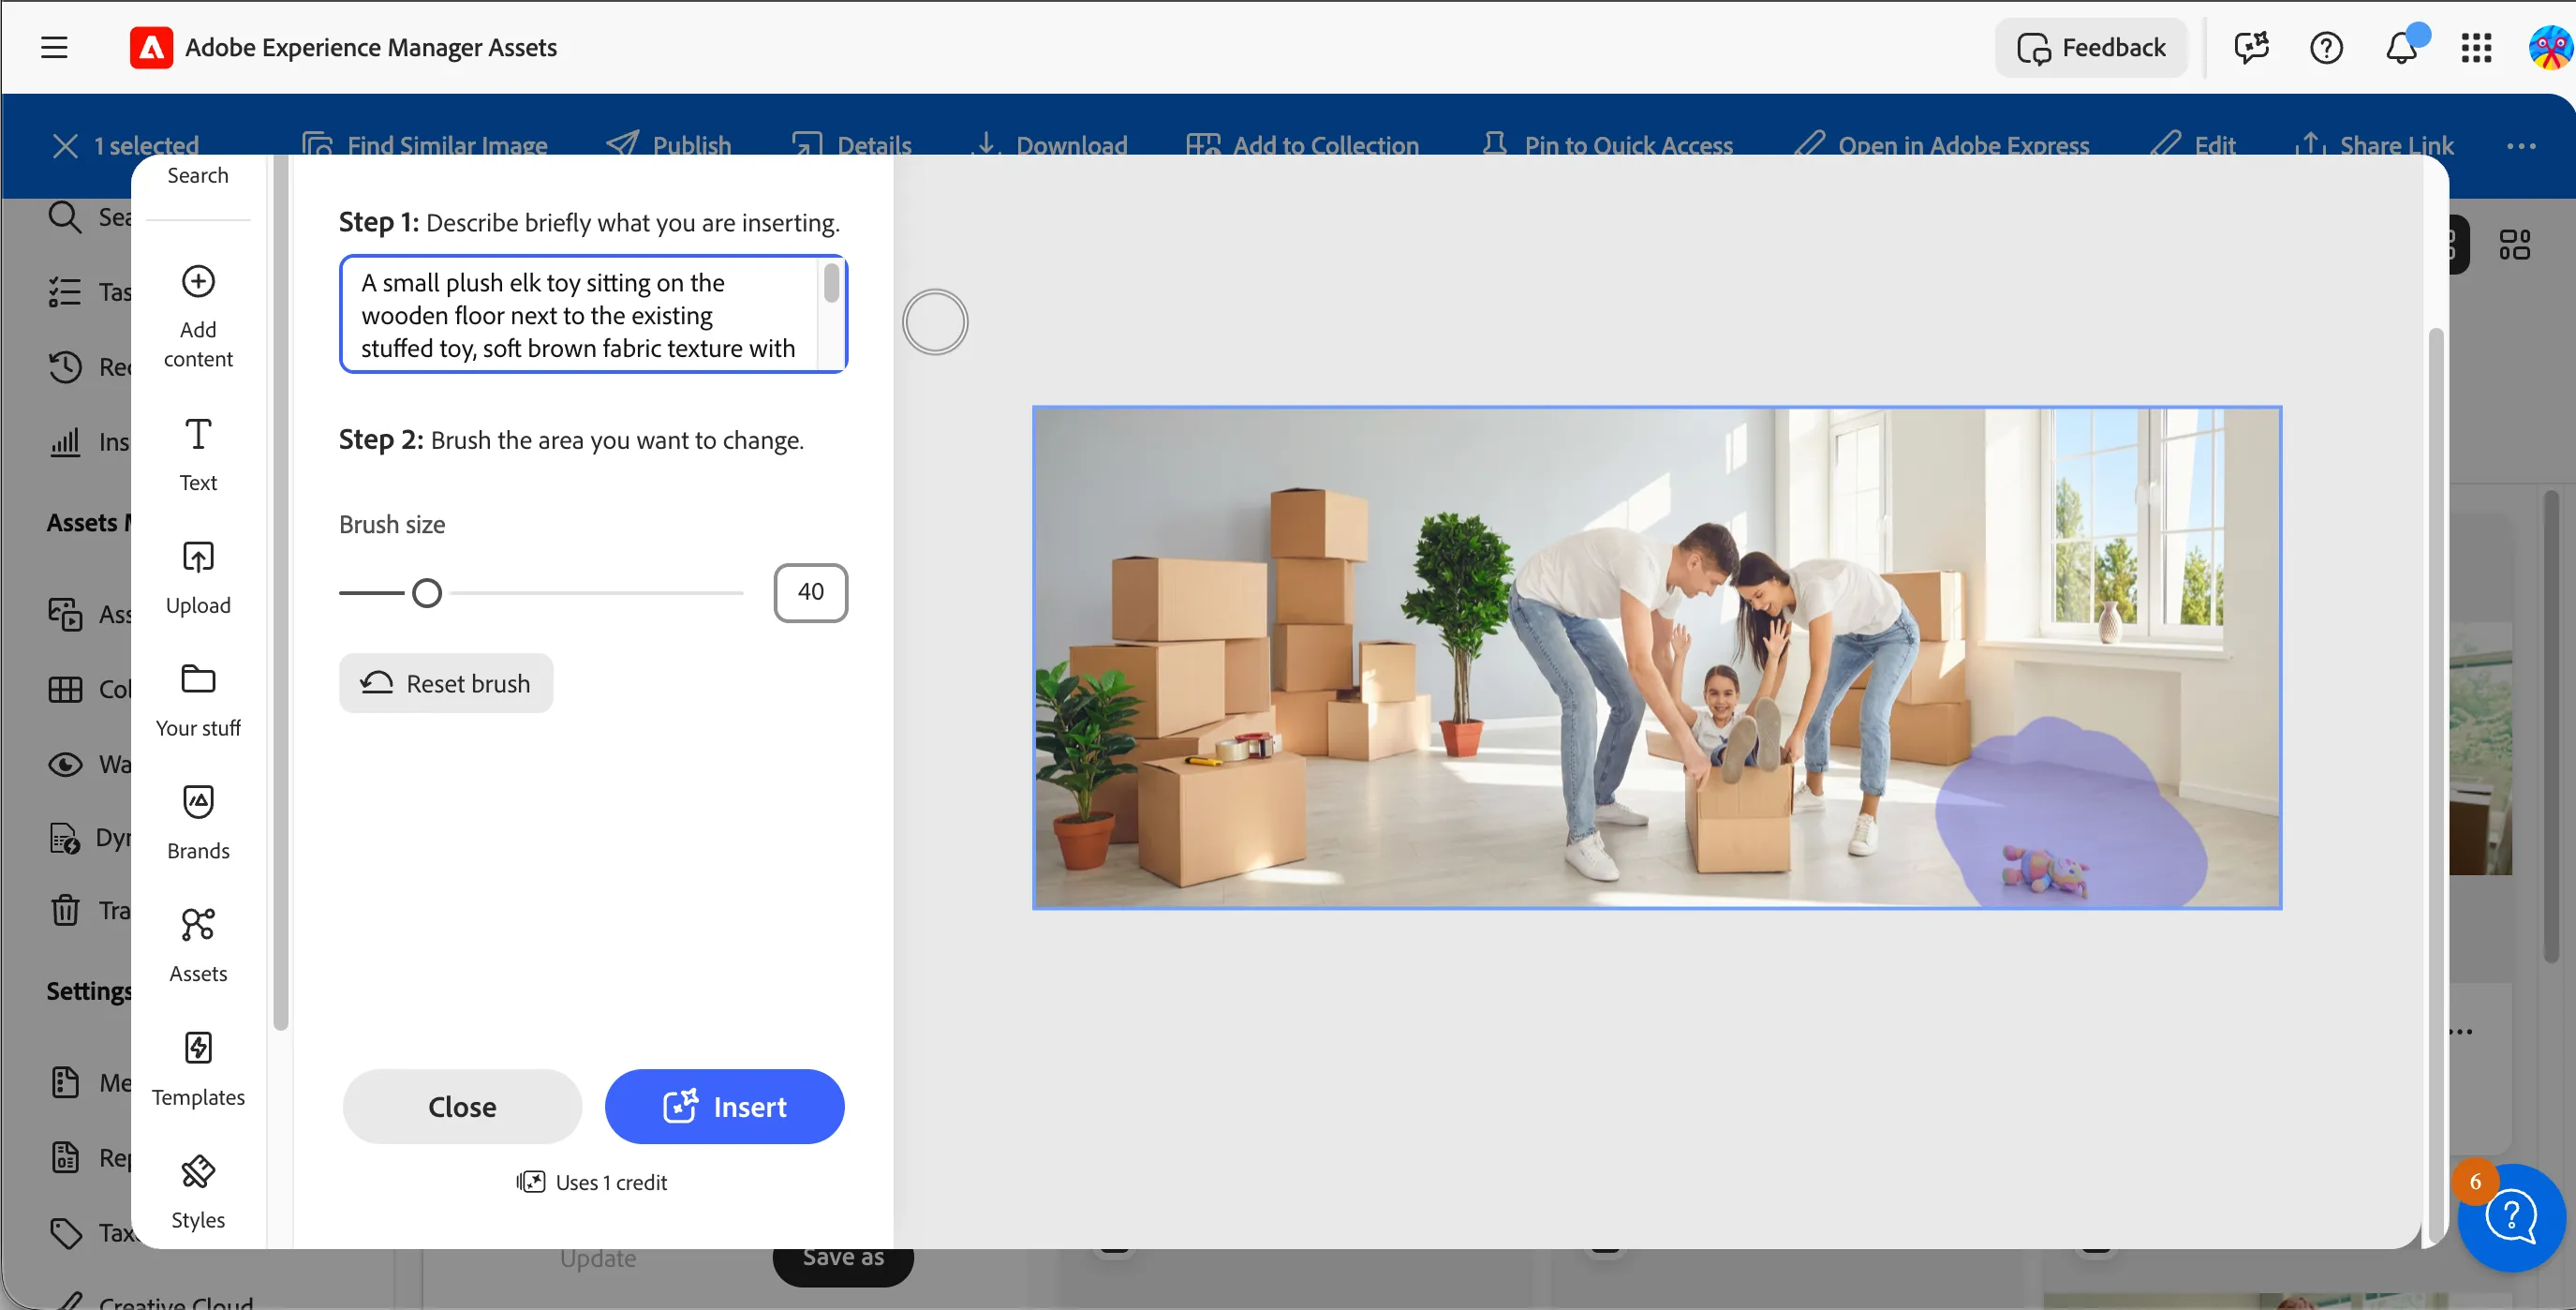This screenshot has height=1310, width=2576.
Task: Select the Text tool
Action: (198, 455)
